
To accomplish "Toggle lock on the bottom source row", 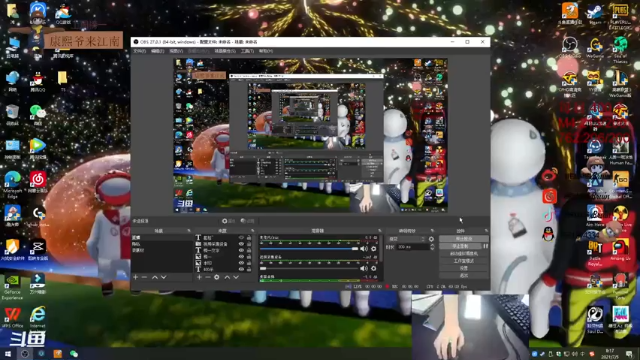I will [x=249, y=269].
